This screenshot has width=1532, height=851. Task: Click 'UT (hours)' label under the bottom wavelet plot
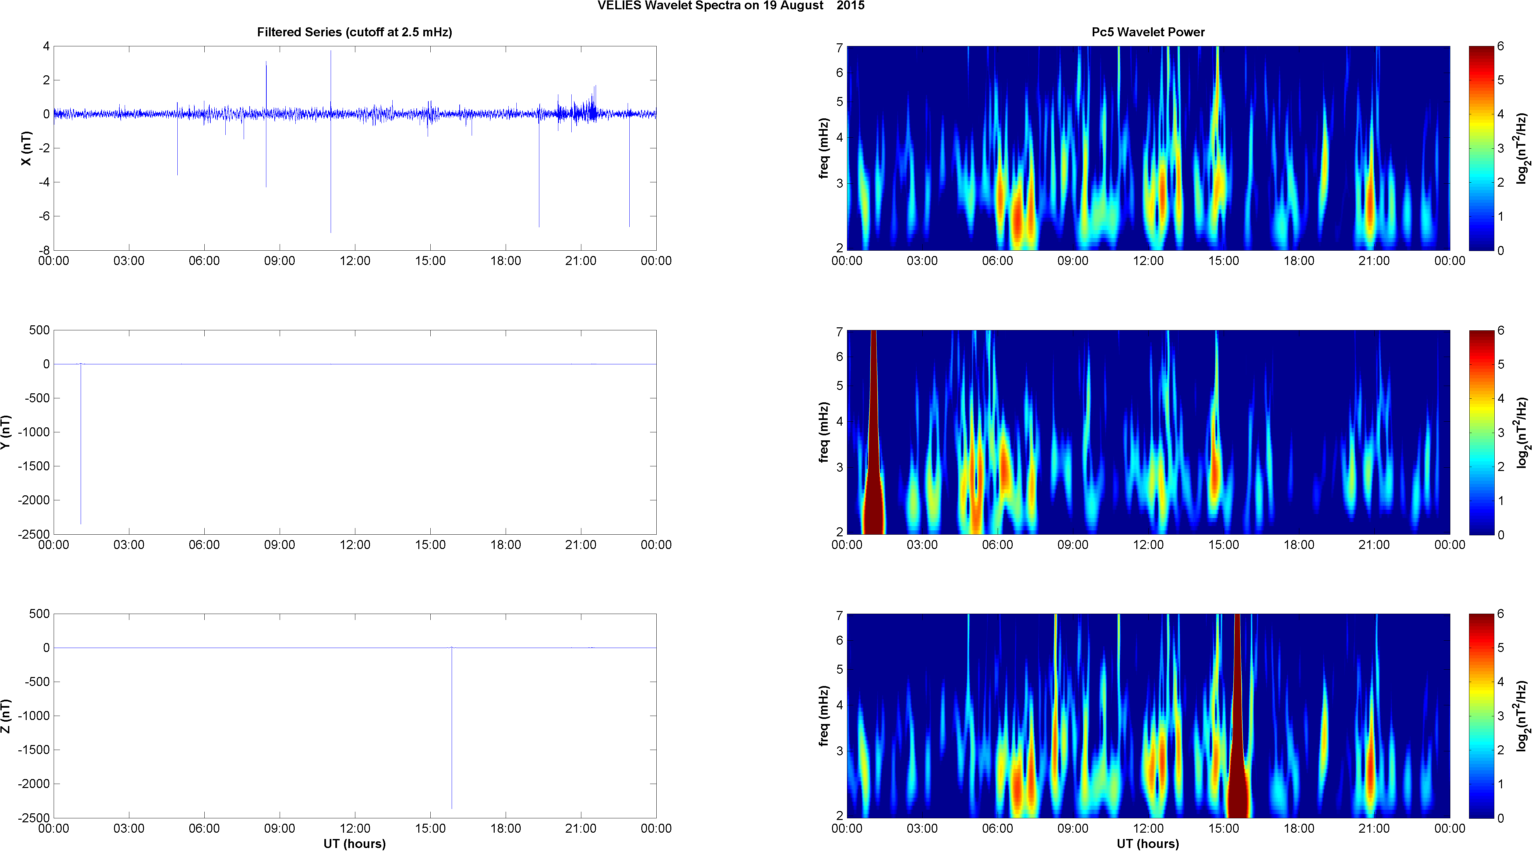1148,844
